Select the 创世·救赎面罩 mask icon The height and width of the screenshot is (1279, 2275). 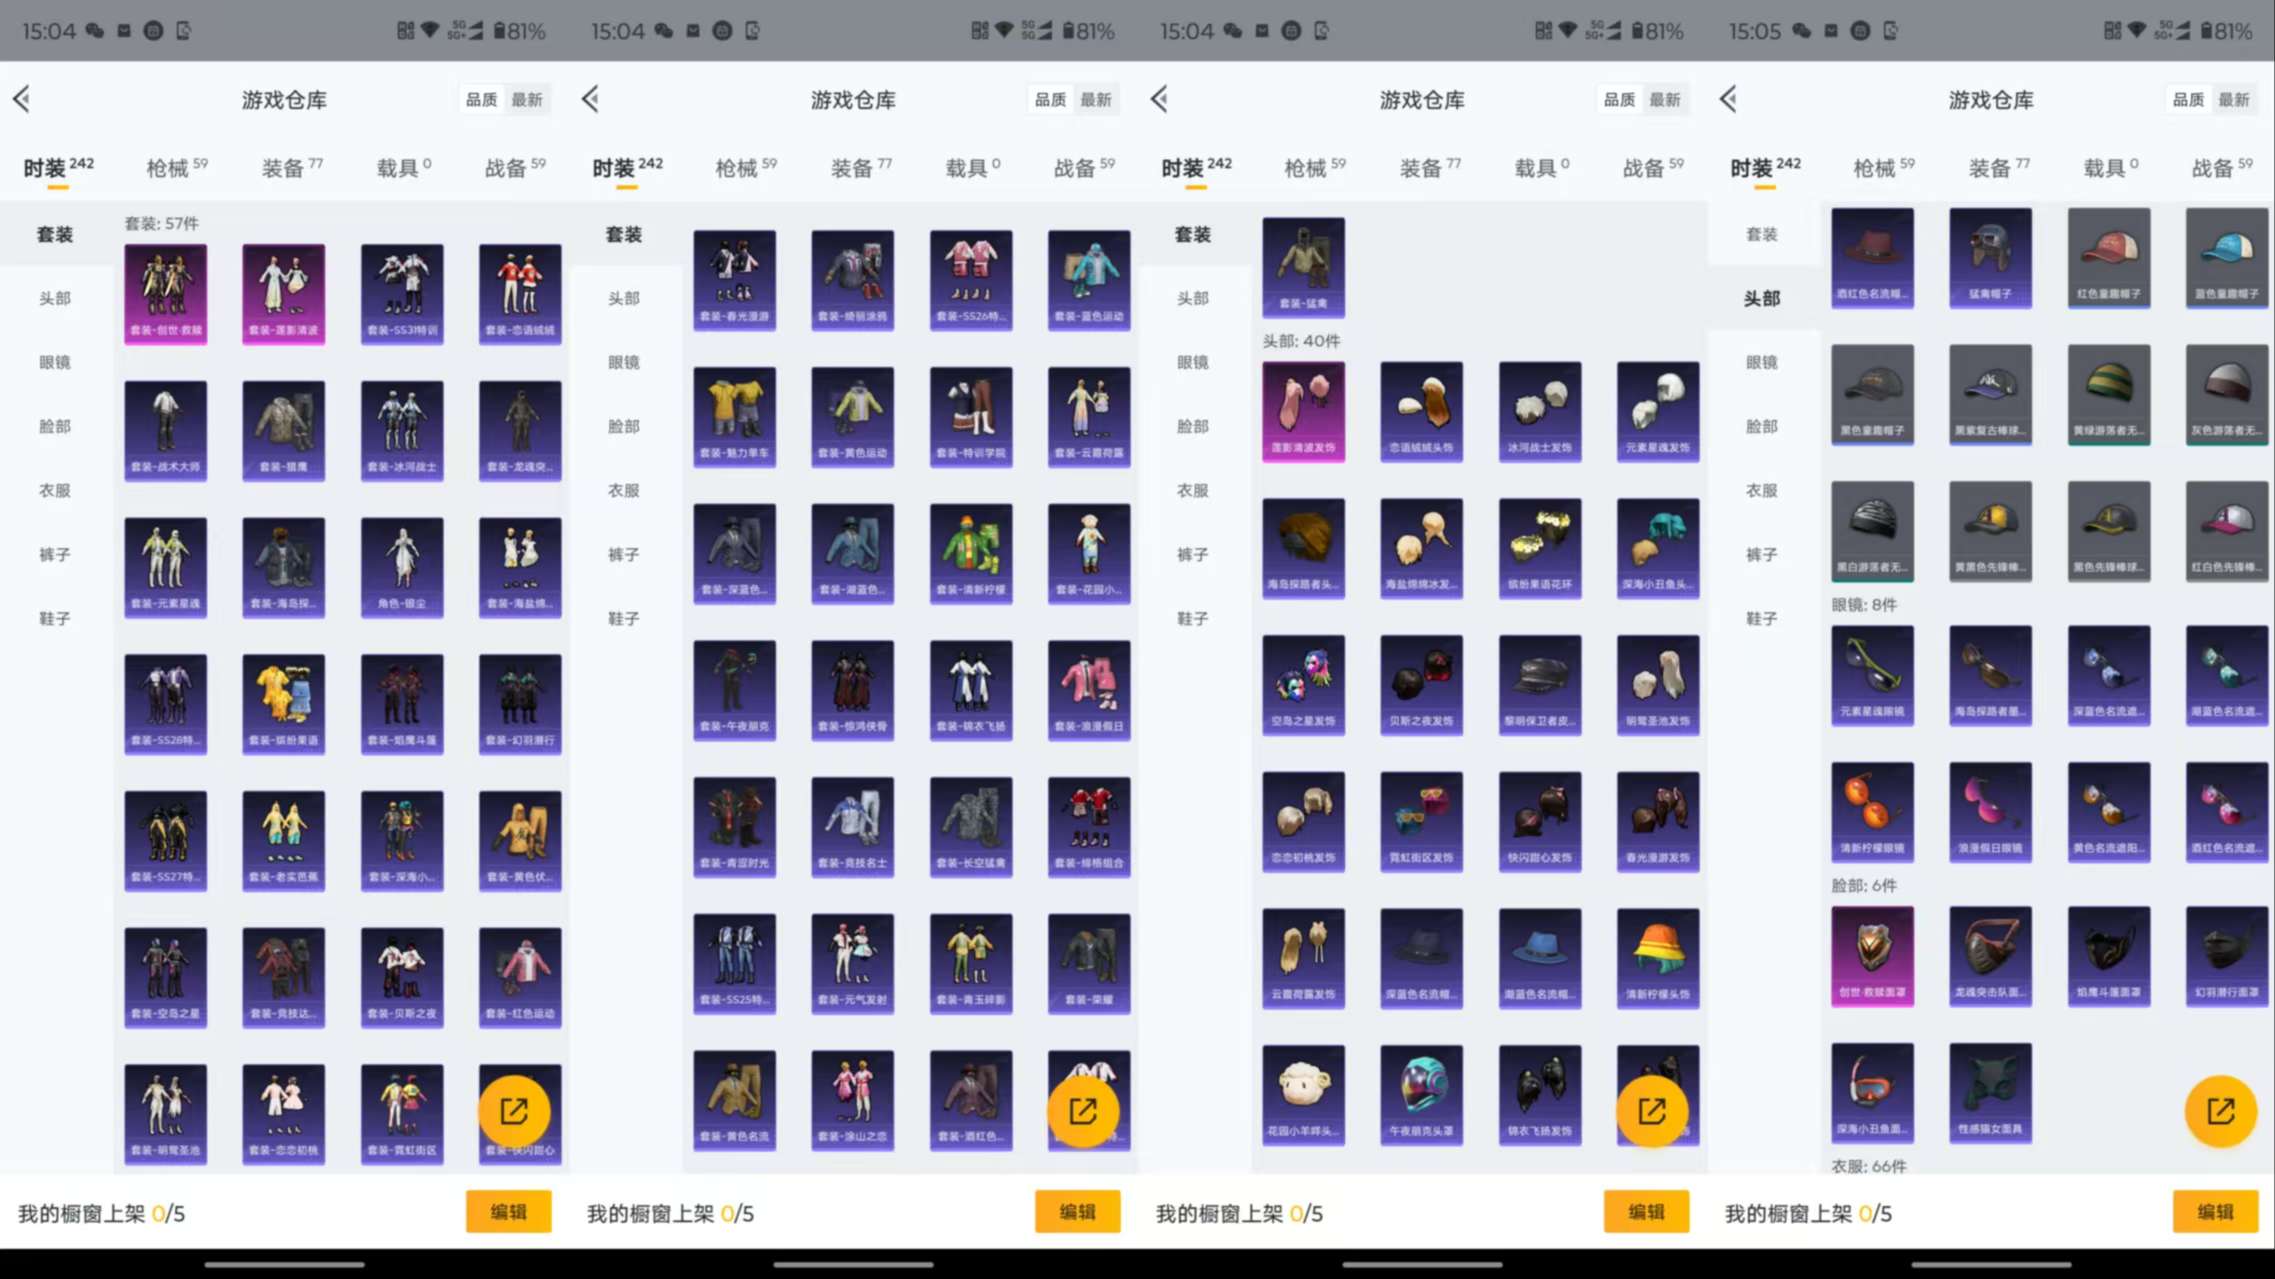click(x=1871, y=955)
